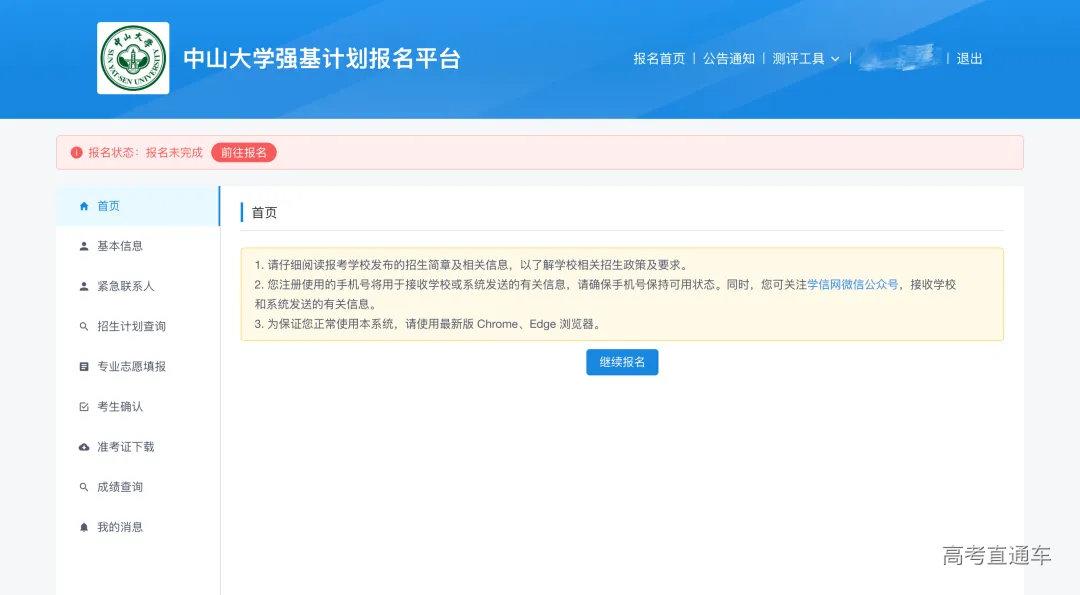Select the person icon next to 基本信息
This screenshot has height=595, width=1080.
point(84,246)
